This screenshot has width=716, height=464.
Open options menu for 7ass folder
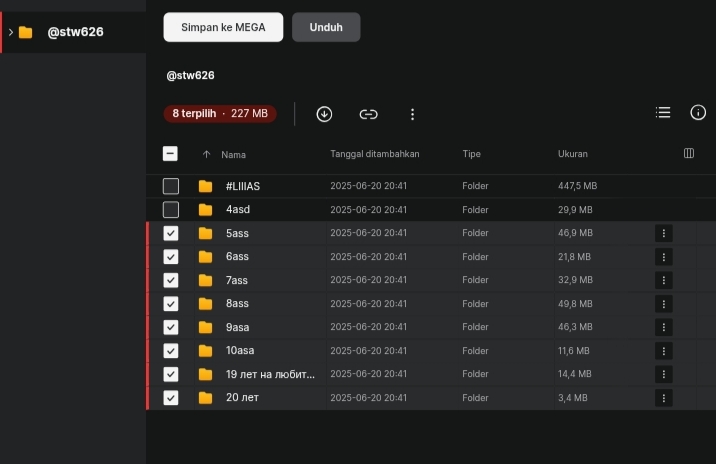[x=663, y=280]
